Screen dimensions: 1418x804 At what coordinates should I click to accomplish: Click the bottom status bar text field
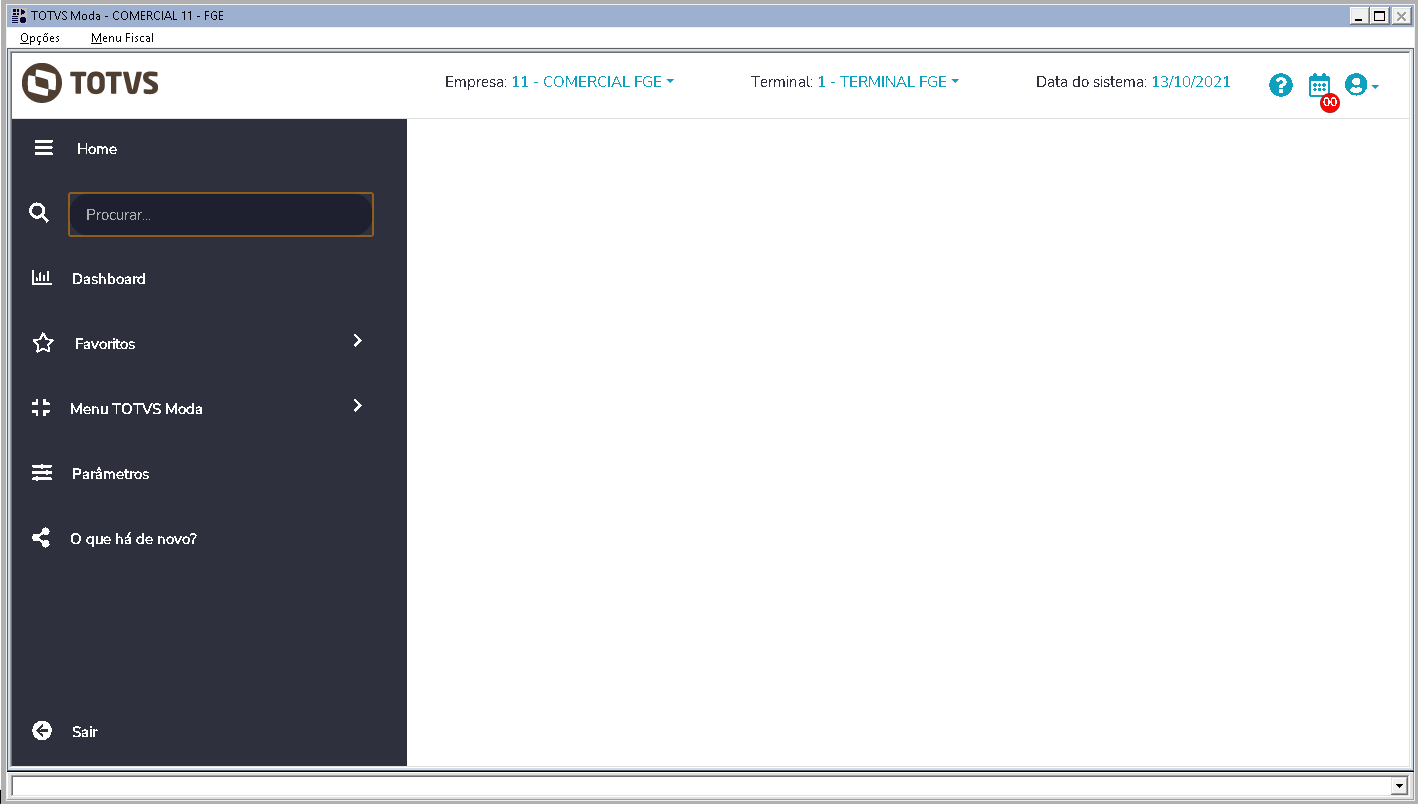click(x=700, y=786)
